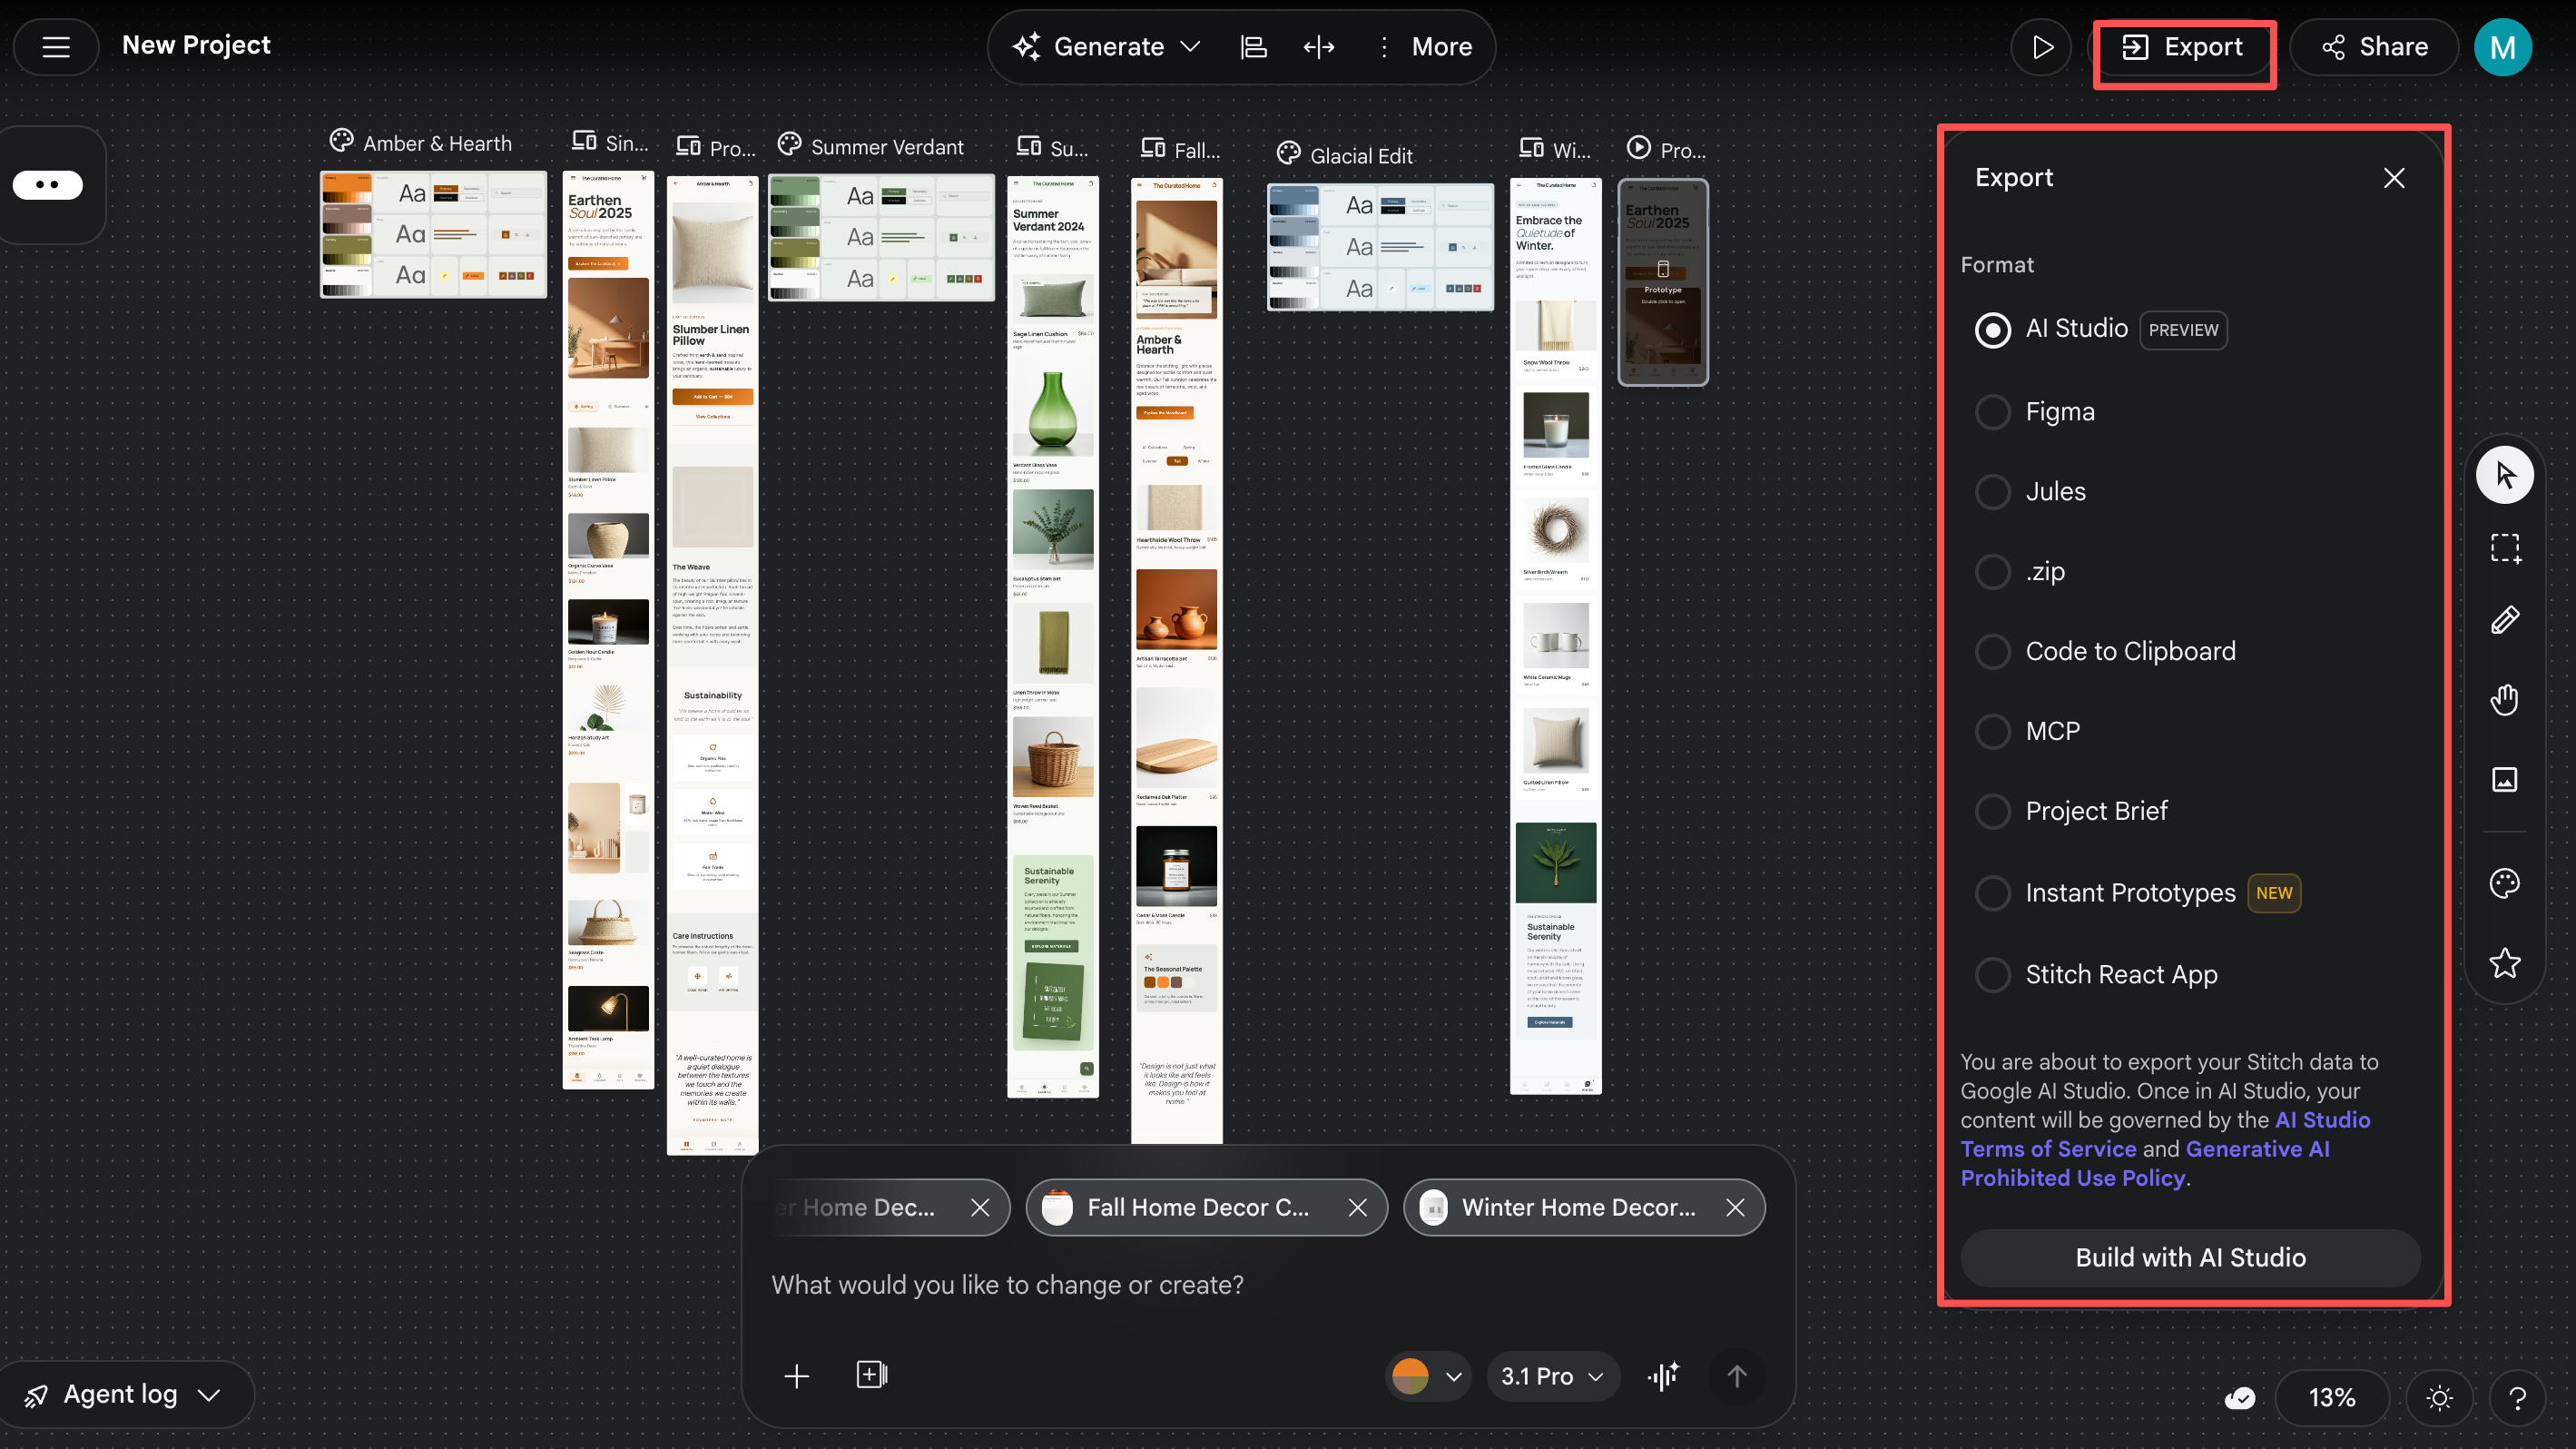Open the image tool in right toolbar

click(x=2504, y=779)
